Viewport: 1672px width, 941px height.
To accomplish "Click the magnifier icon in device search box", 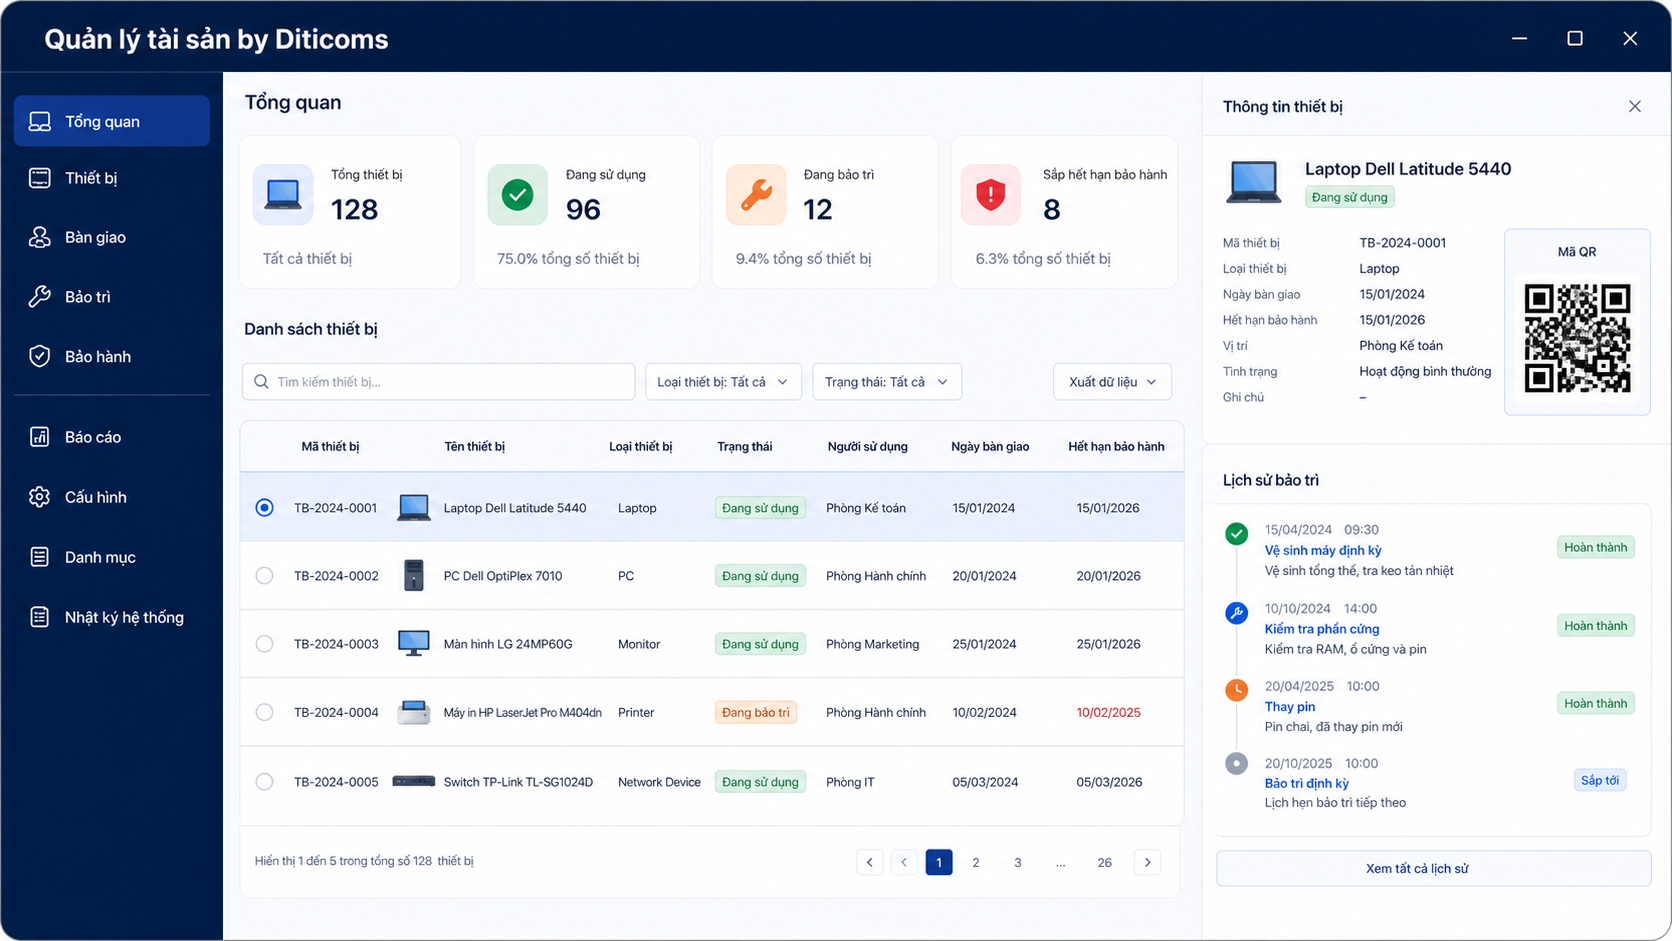I will tap(261, 382).
